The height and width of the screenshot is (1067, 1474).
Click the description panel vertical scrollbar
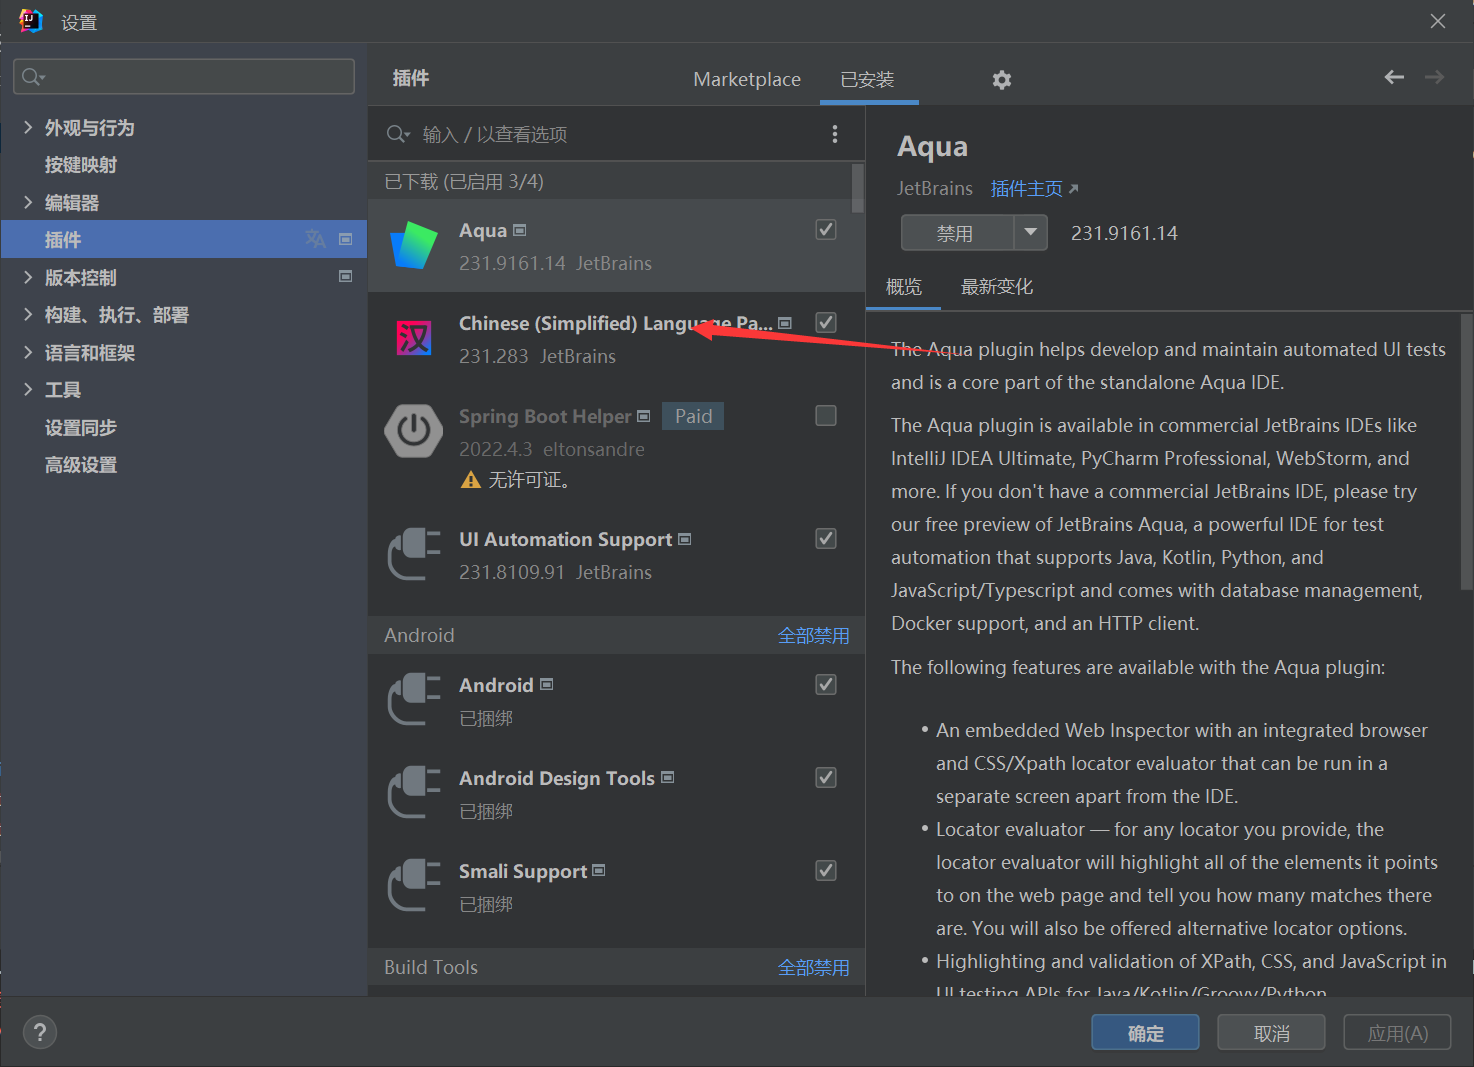(x=1466, y=452)
